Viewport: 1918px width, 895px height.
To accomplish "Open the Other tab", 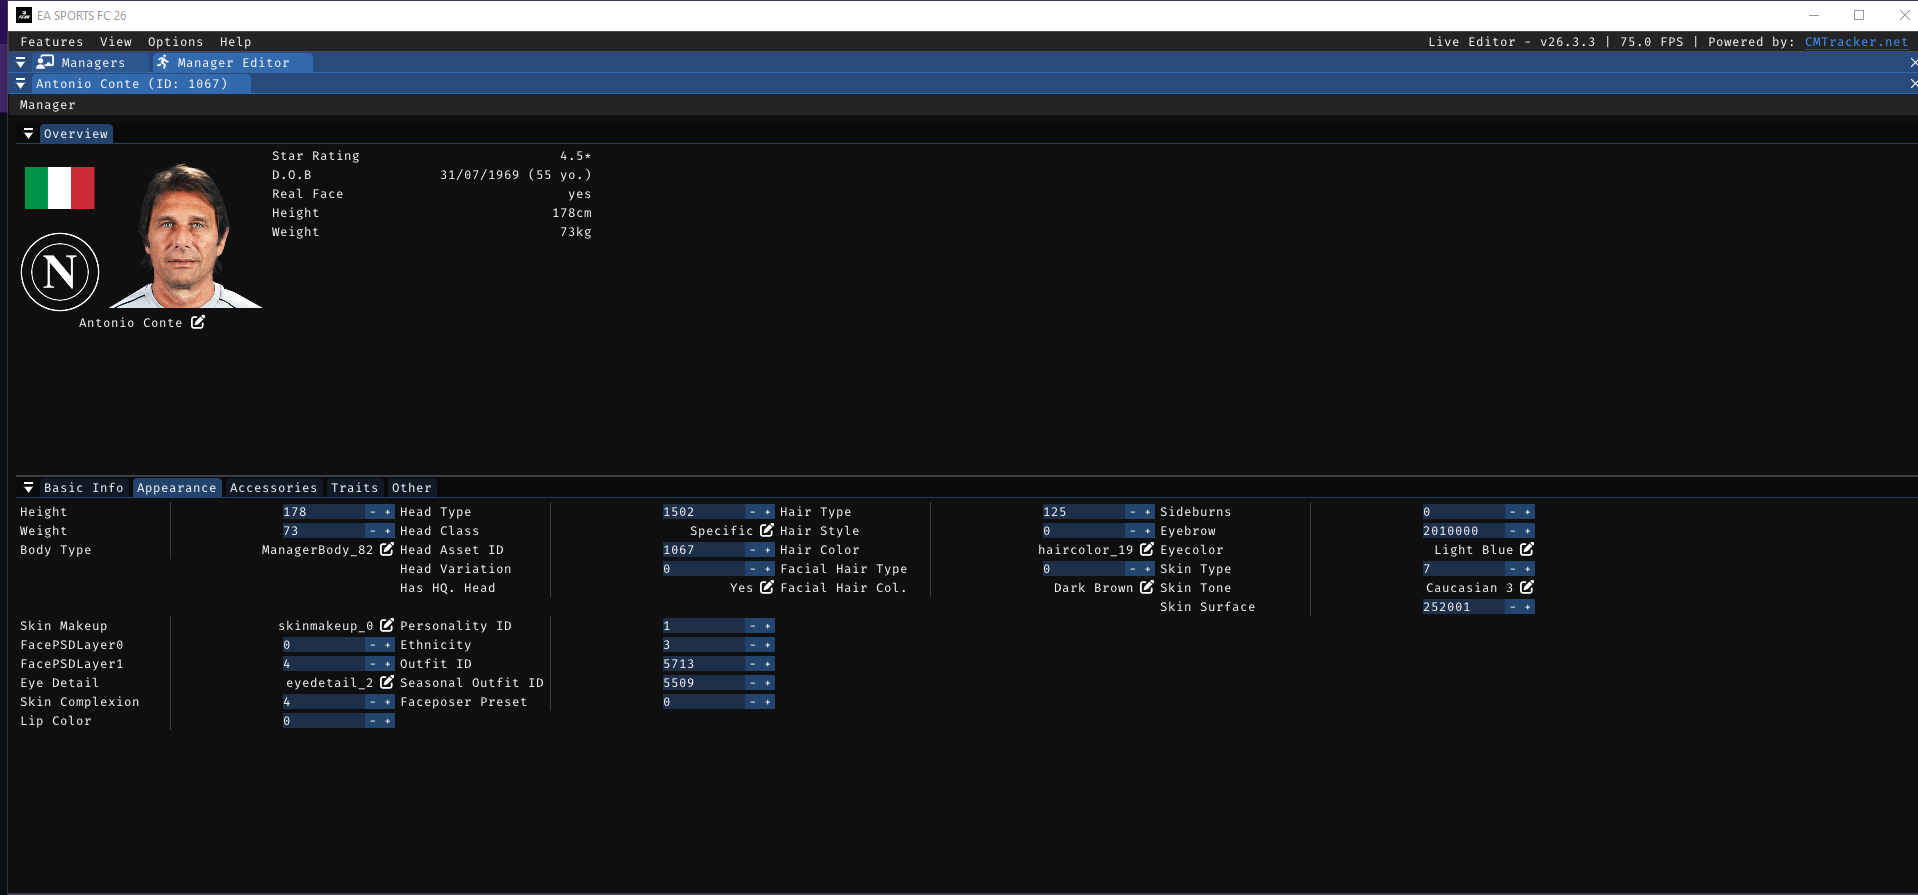I will click(x=412, y=488).
